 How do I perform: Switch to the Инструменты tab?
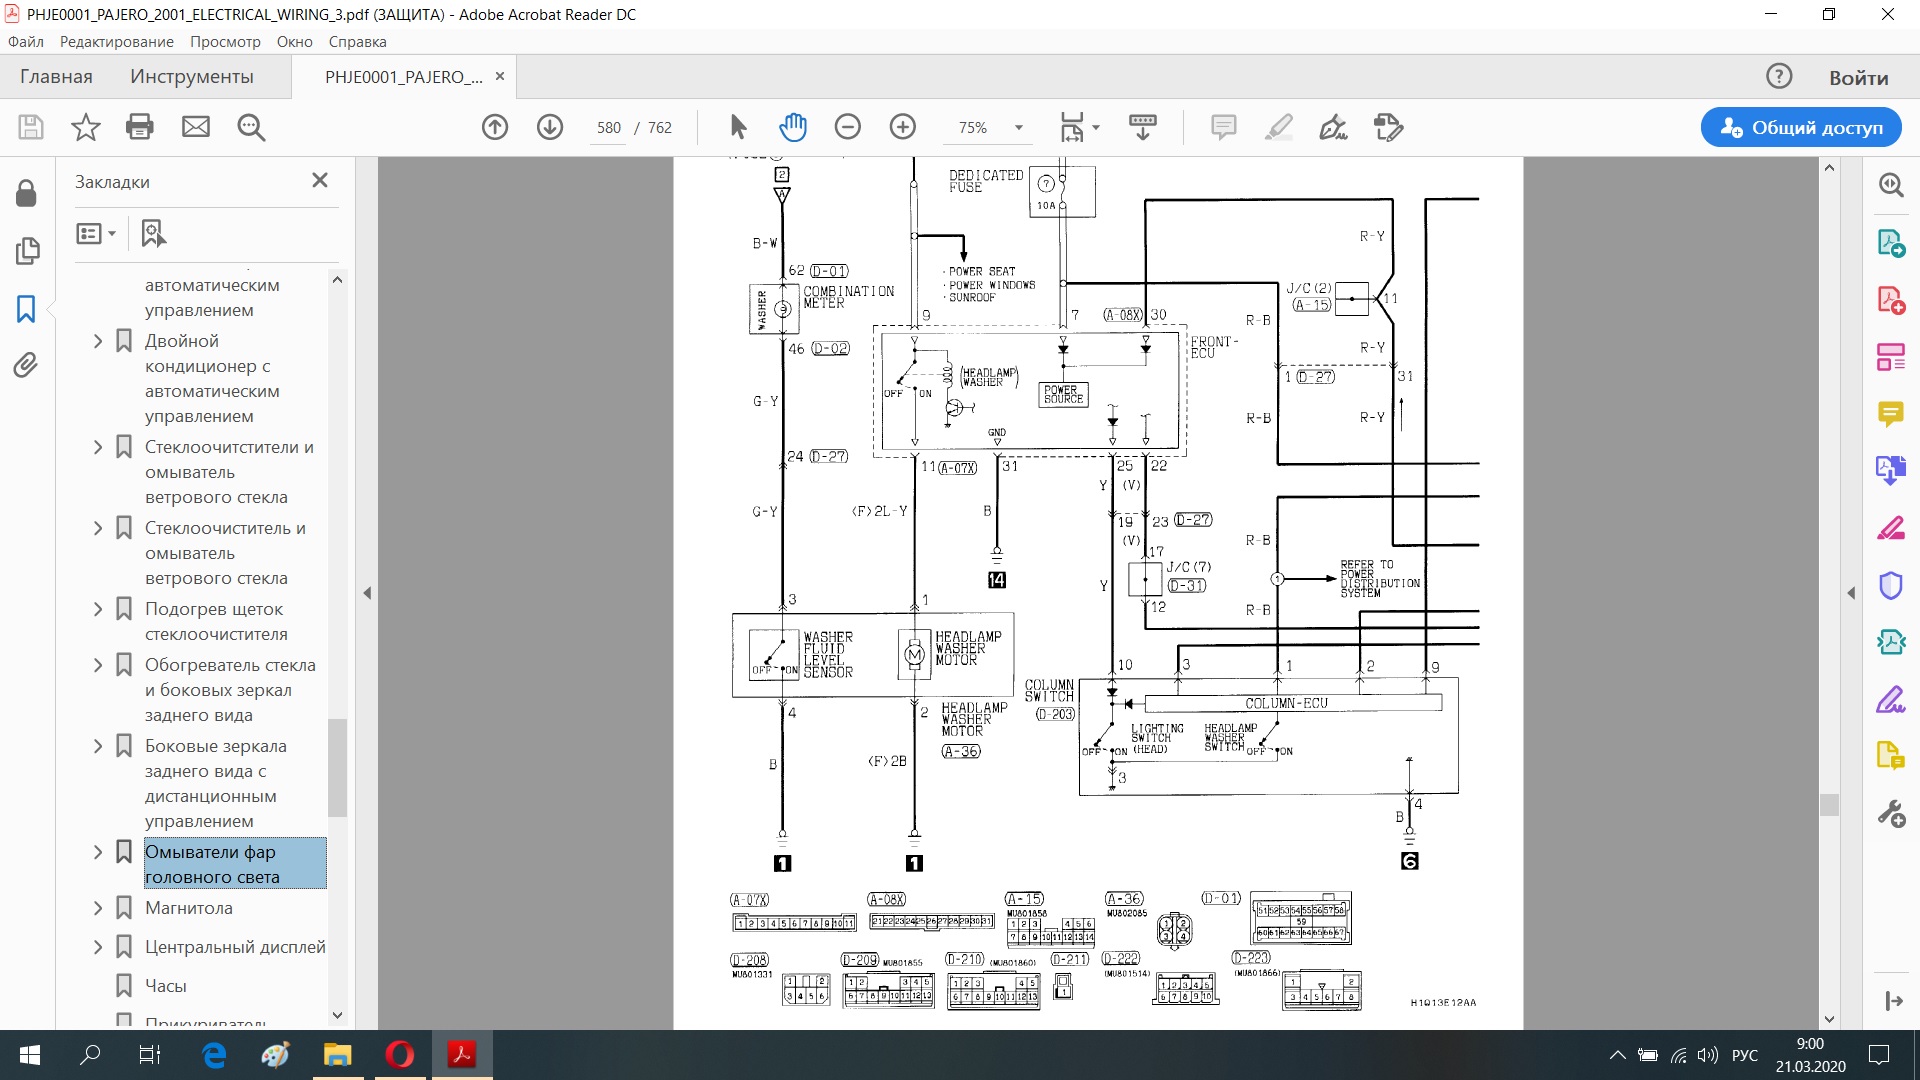click(x=191, y=77)
